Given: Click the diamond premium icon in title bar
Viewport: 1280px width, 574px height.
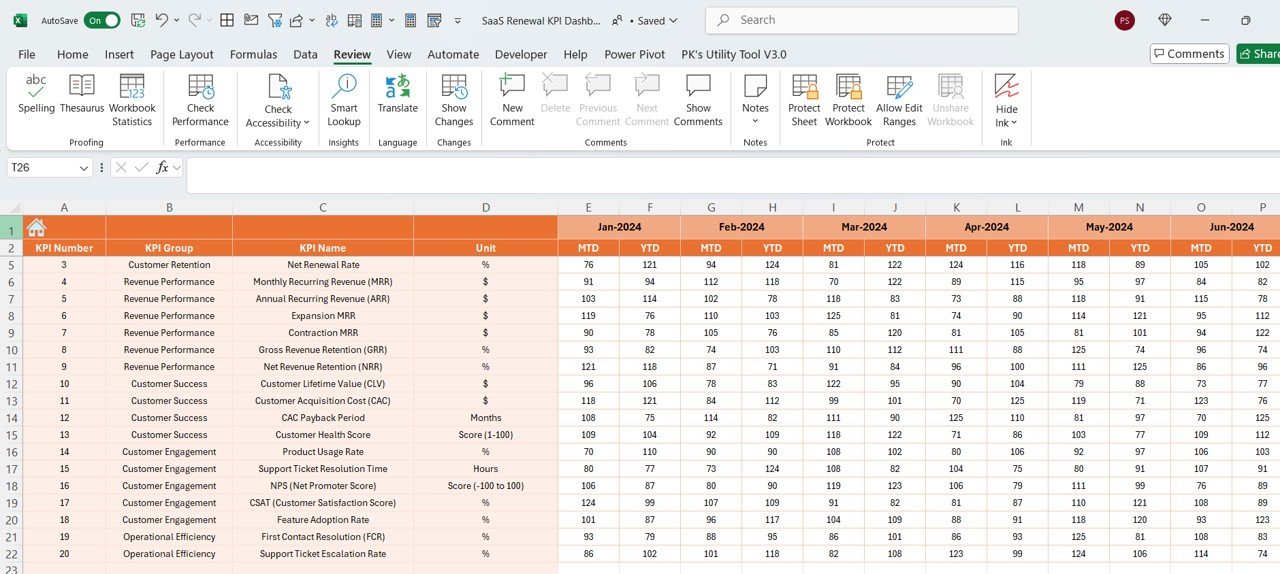Looking at the screenshot, I should tap(1165, 20).
